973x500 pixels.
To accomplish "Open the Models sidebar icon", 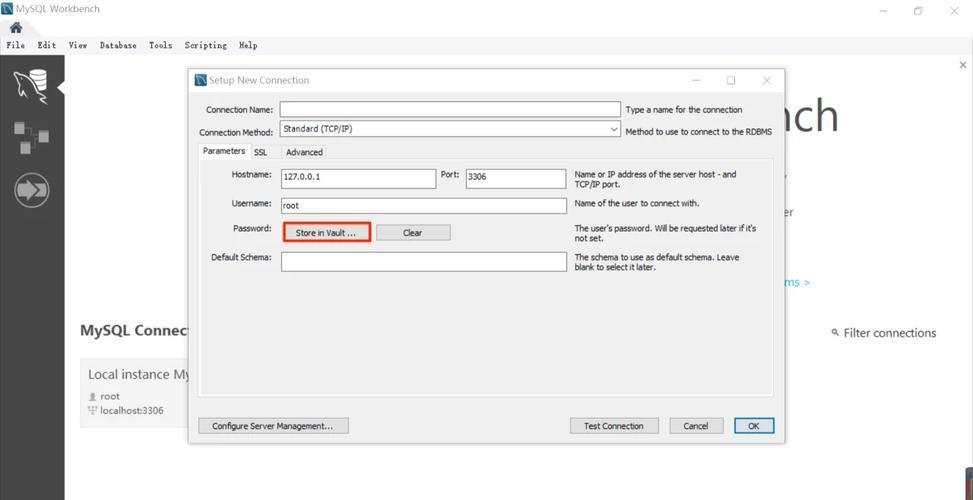I will [x=31, y=137].
